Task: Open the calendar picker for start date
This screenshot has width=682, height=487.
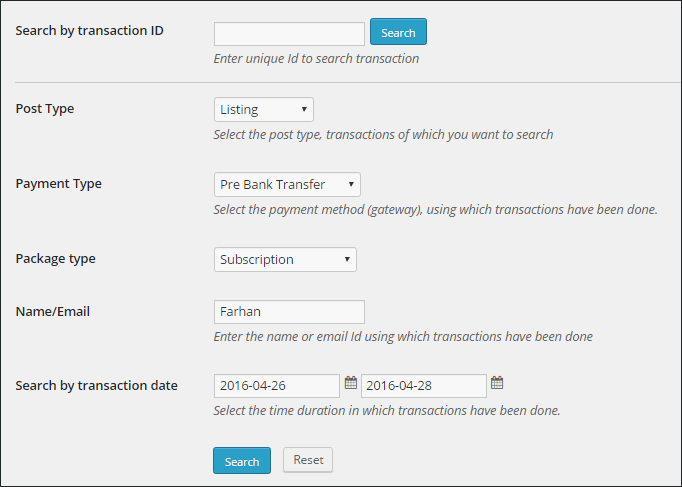Action: coord(351,383)
